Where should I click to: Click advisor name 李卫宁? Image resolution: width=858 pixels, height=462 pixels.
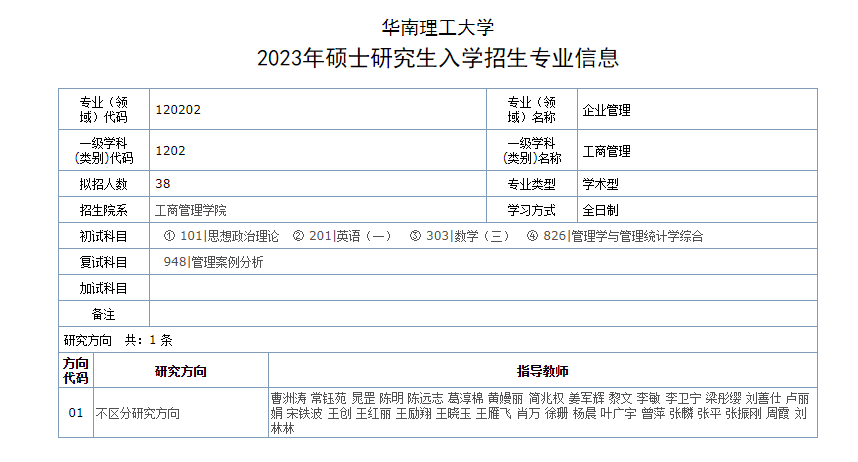click(683, 398)
